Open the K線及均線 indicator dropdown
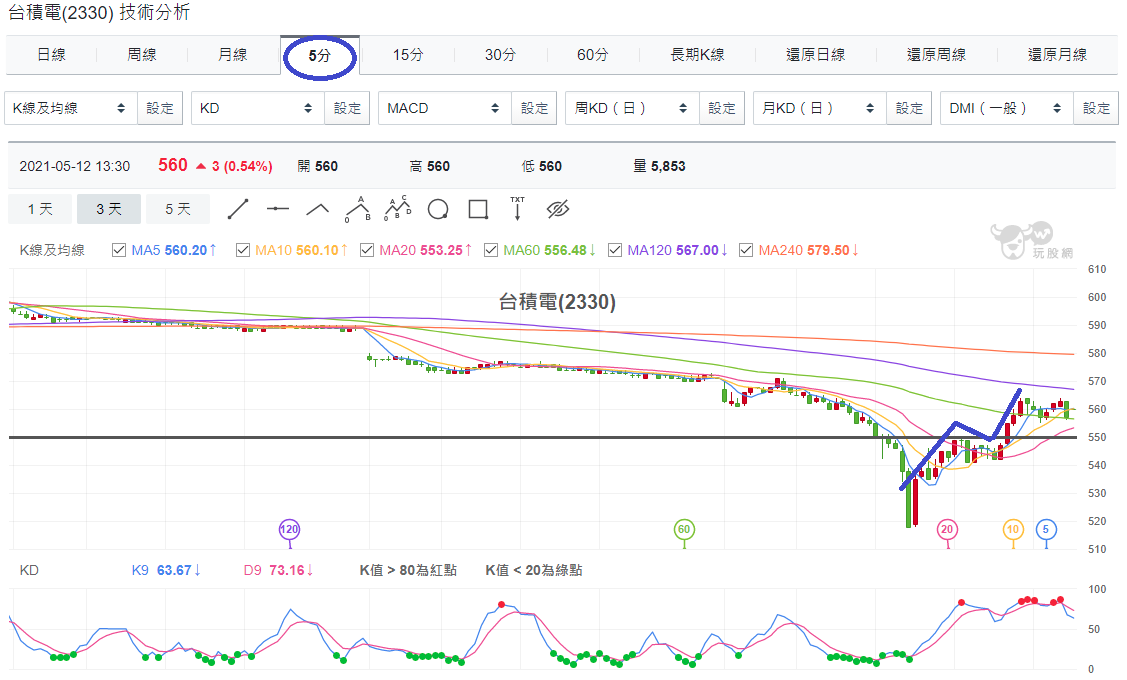 (x=70, y=109)
